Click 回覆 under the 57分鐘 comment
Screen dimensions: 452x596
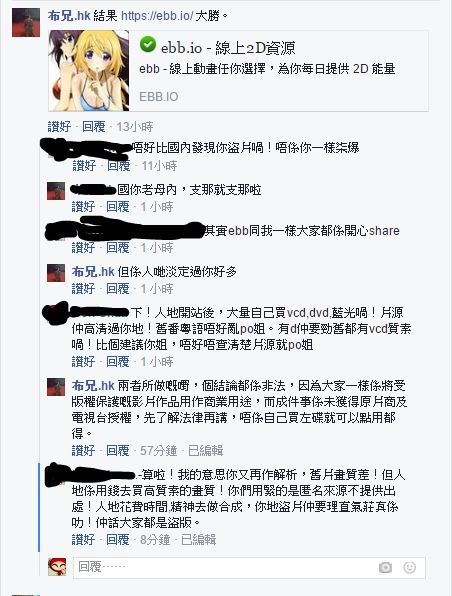[118, 451]
